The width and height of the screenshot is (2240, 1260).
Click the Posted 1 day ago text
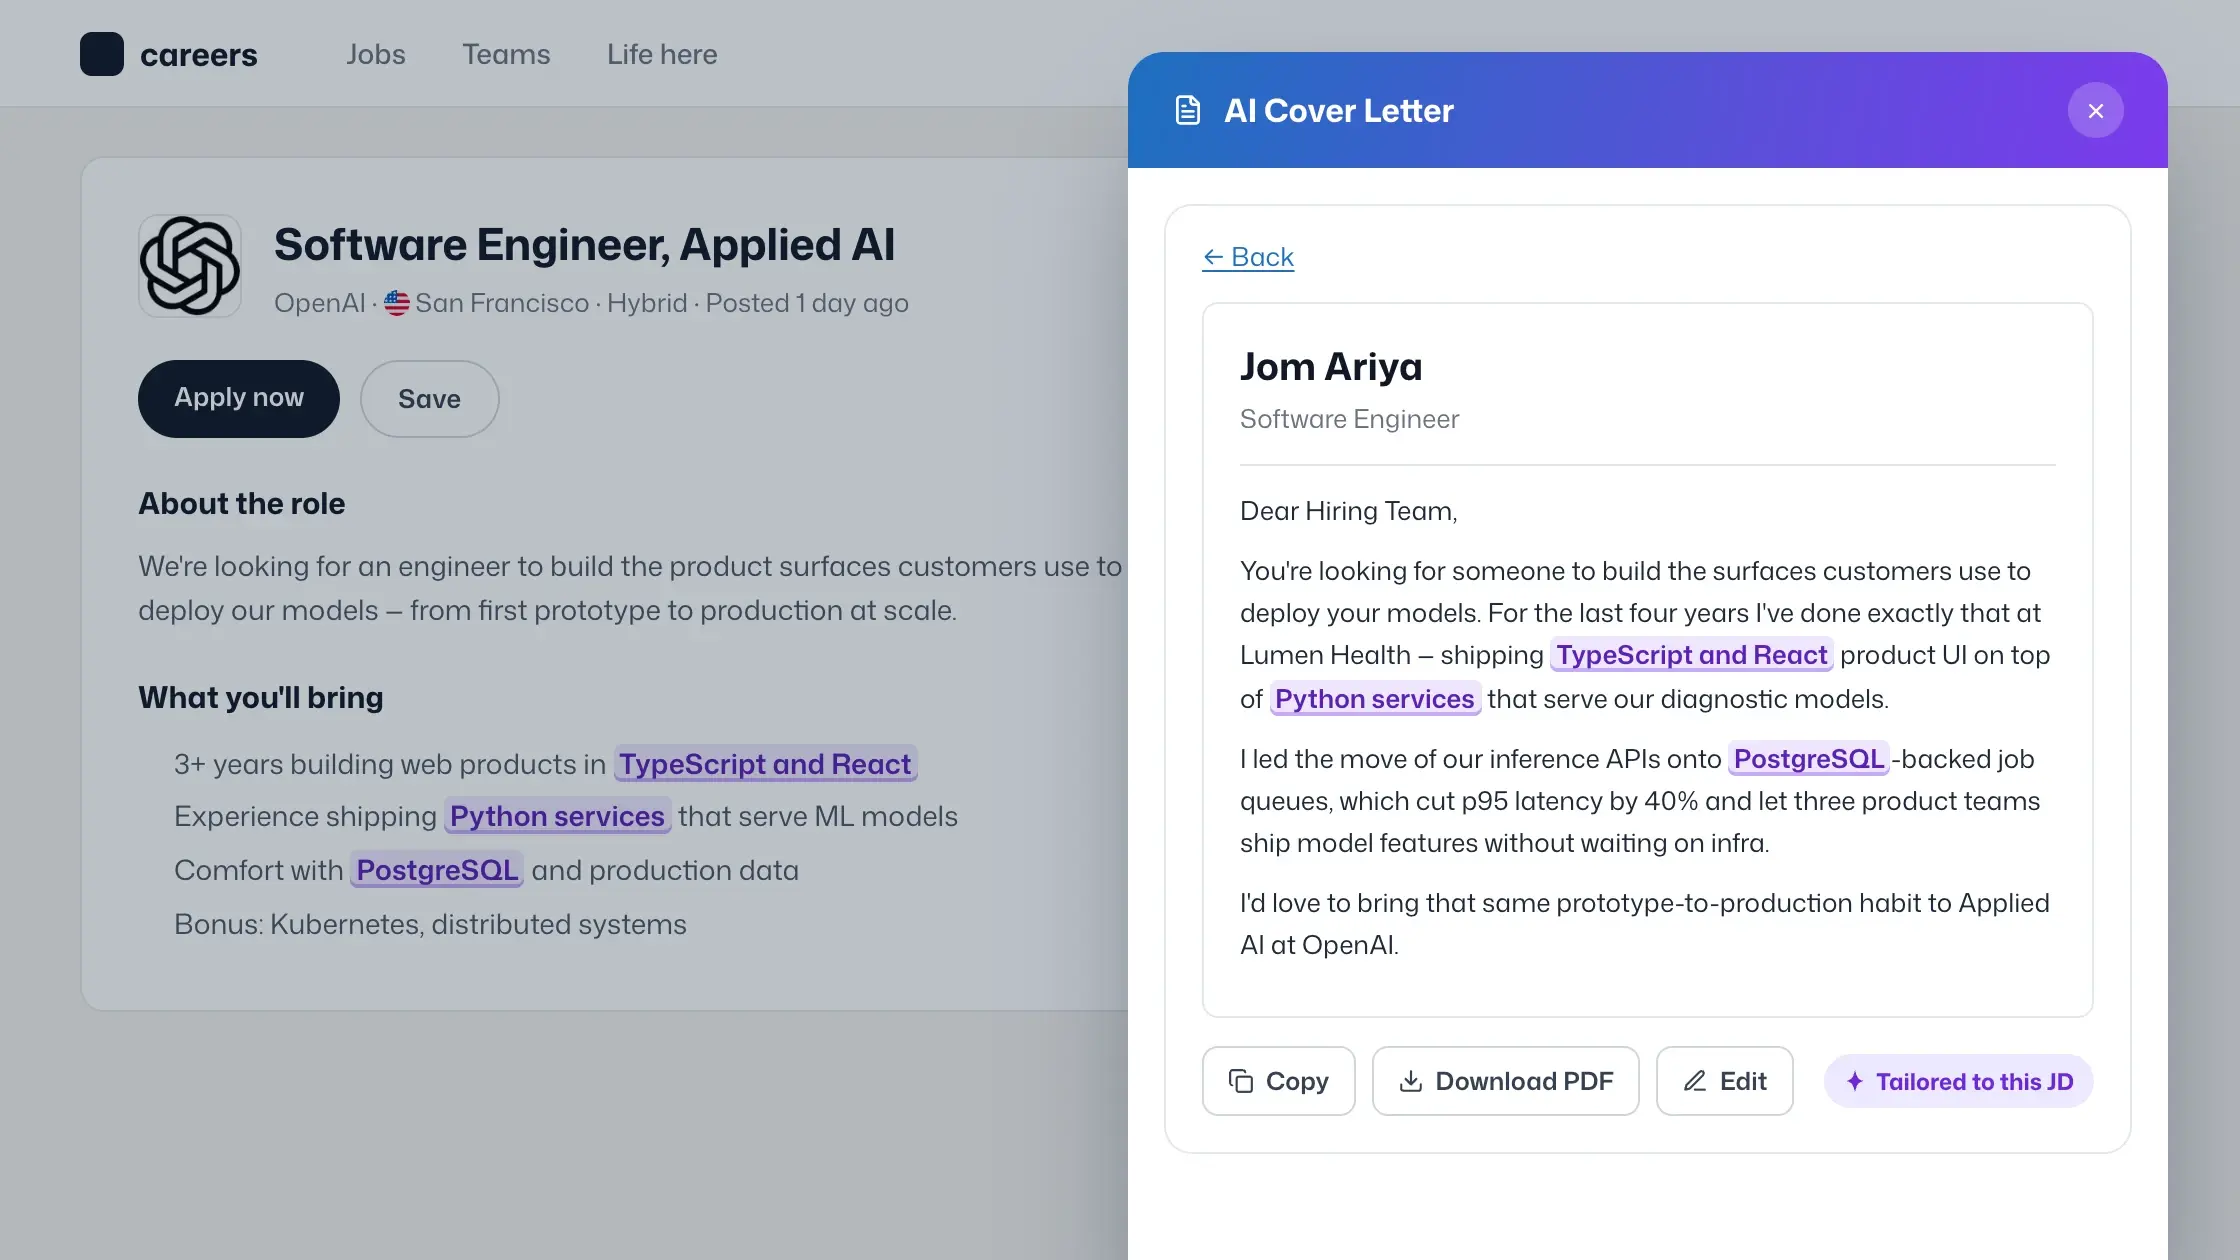click(x=807, y=303)
